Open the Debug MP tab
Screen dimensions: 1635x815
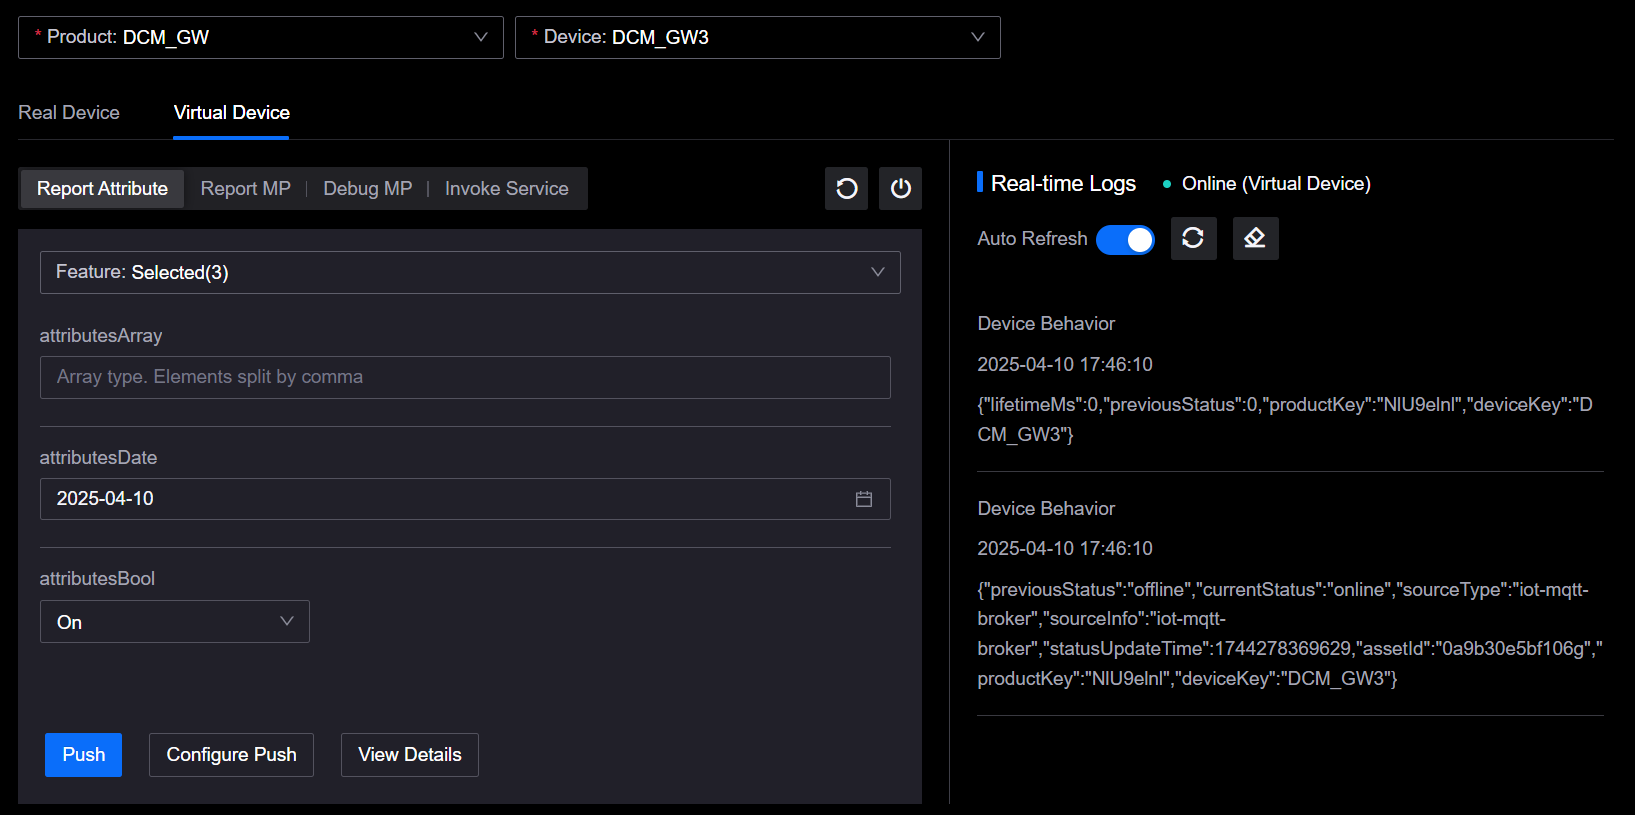pyautogui.click(x=367, y=189)
